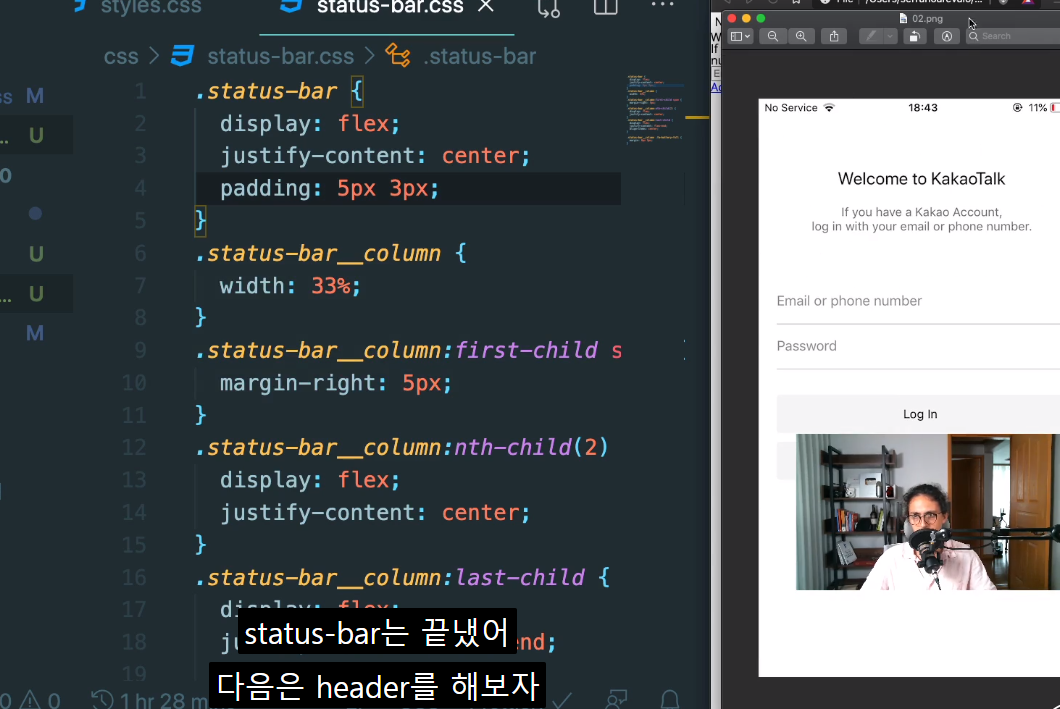1060x709 pixels.
Task: Click the 'width: 33%;' code line
Action: (290, 286)
